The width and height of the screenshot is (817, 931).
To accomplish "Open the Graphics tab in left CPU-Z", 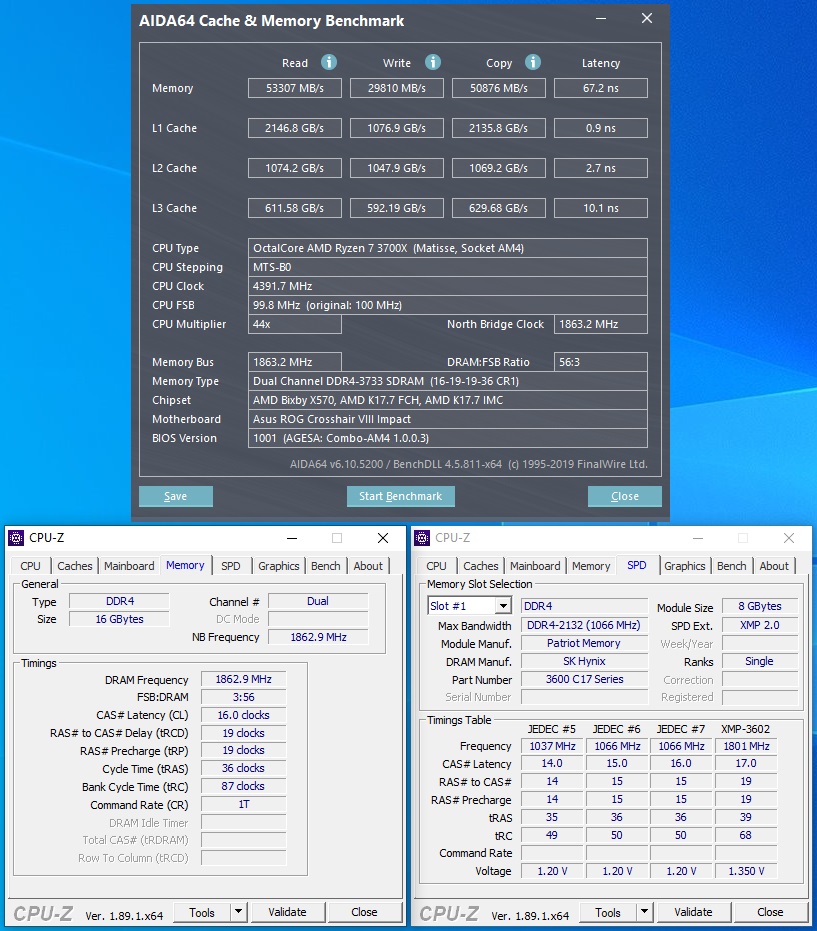I will [x=278, y=566].
